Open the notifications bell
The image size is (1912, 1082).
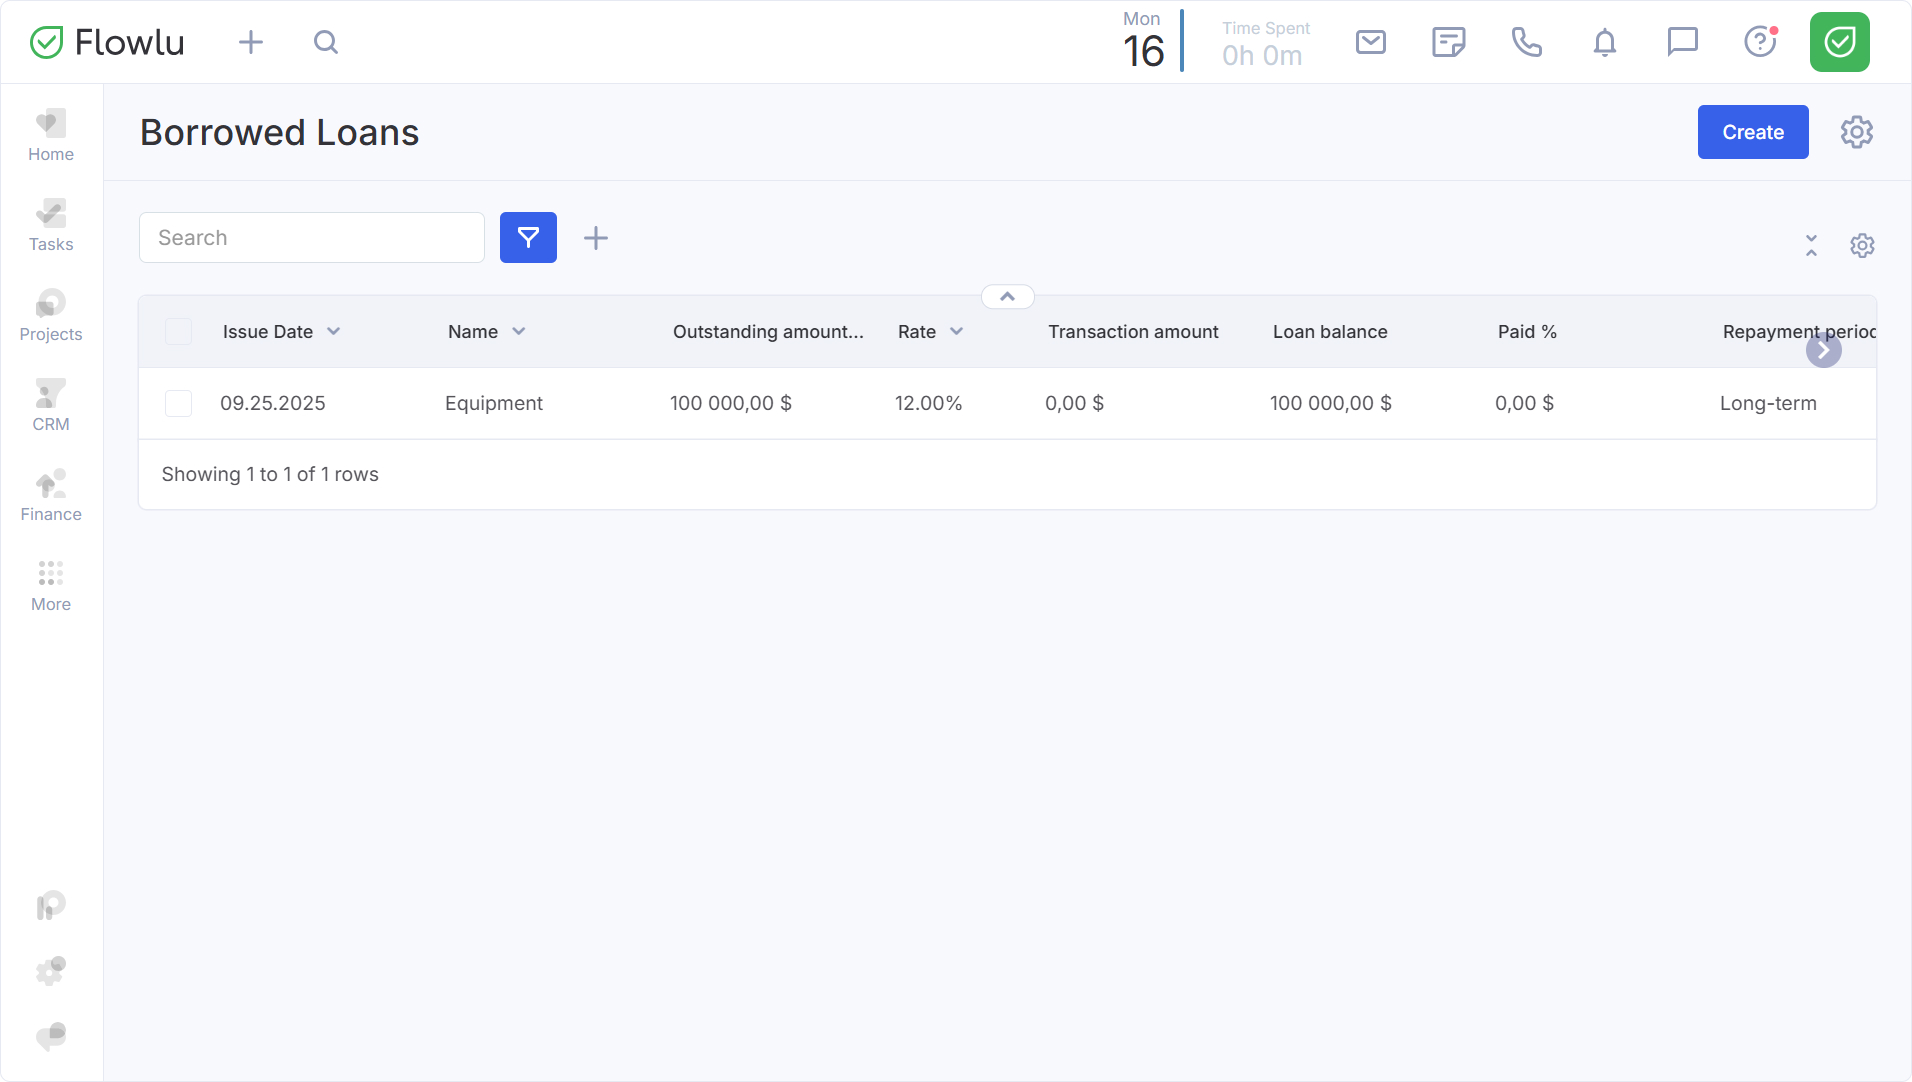tap(1604, 42)
